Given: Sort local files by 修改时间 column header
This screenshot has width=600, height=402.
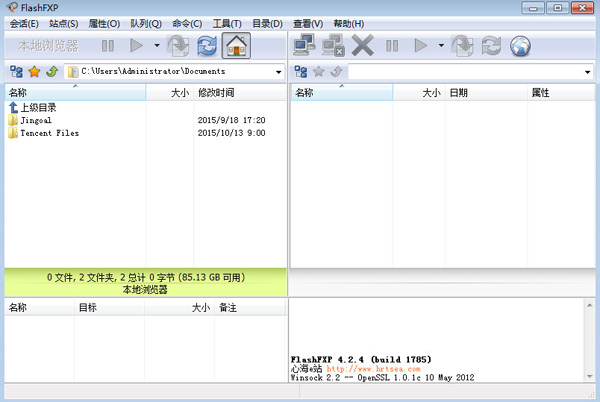Looking at the screenshot, I should click(x=216, y=93).
